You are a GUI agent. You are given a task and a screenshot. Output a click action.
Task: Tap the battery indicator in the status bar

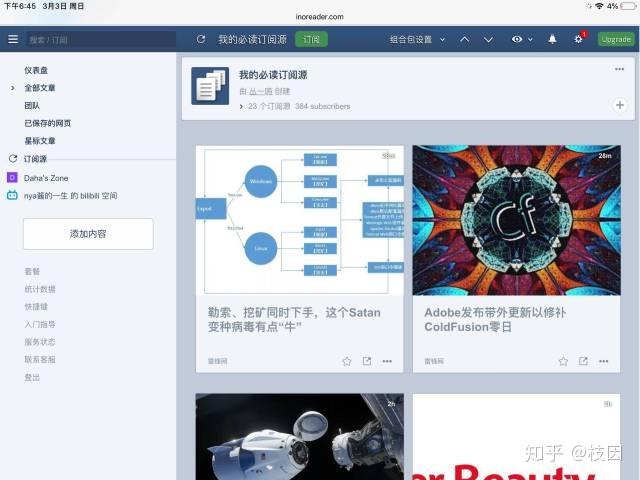629,6
